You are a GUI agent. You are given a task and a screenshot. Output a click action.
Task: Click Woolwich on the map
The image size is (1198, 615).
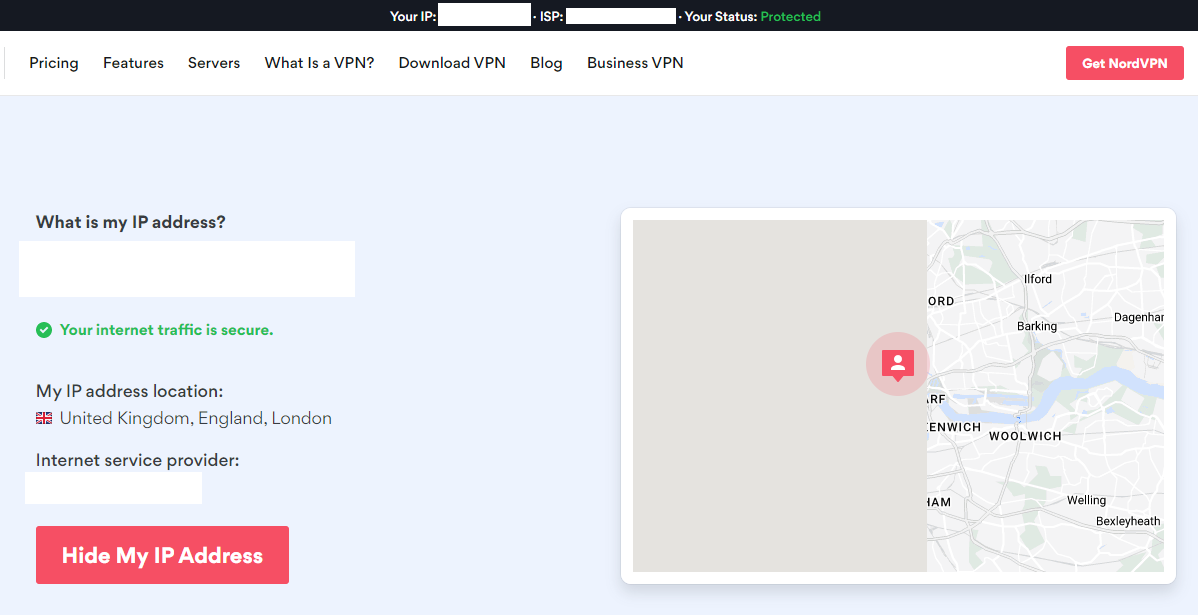1025,436
